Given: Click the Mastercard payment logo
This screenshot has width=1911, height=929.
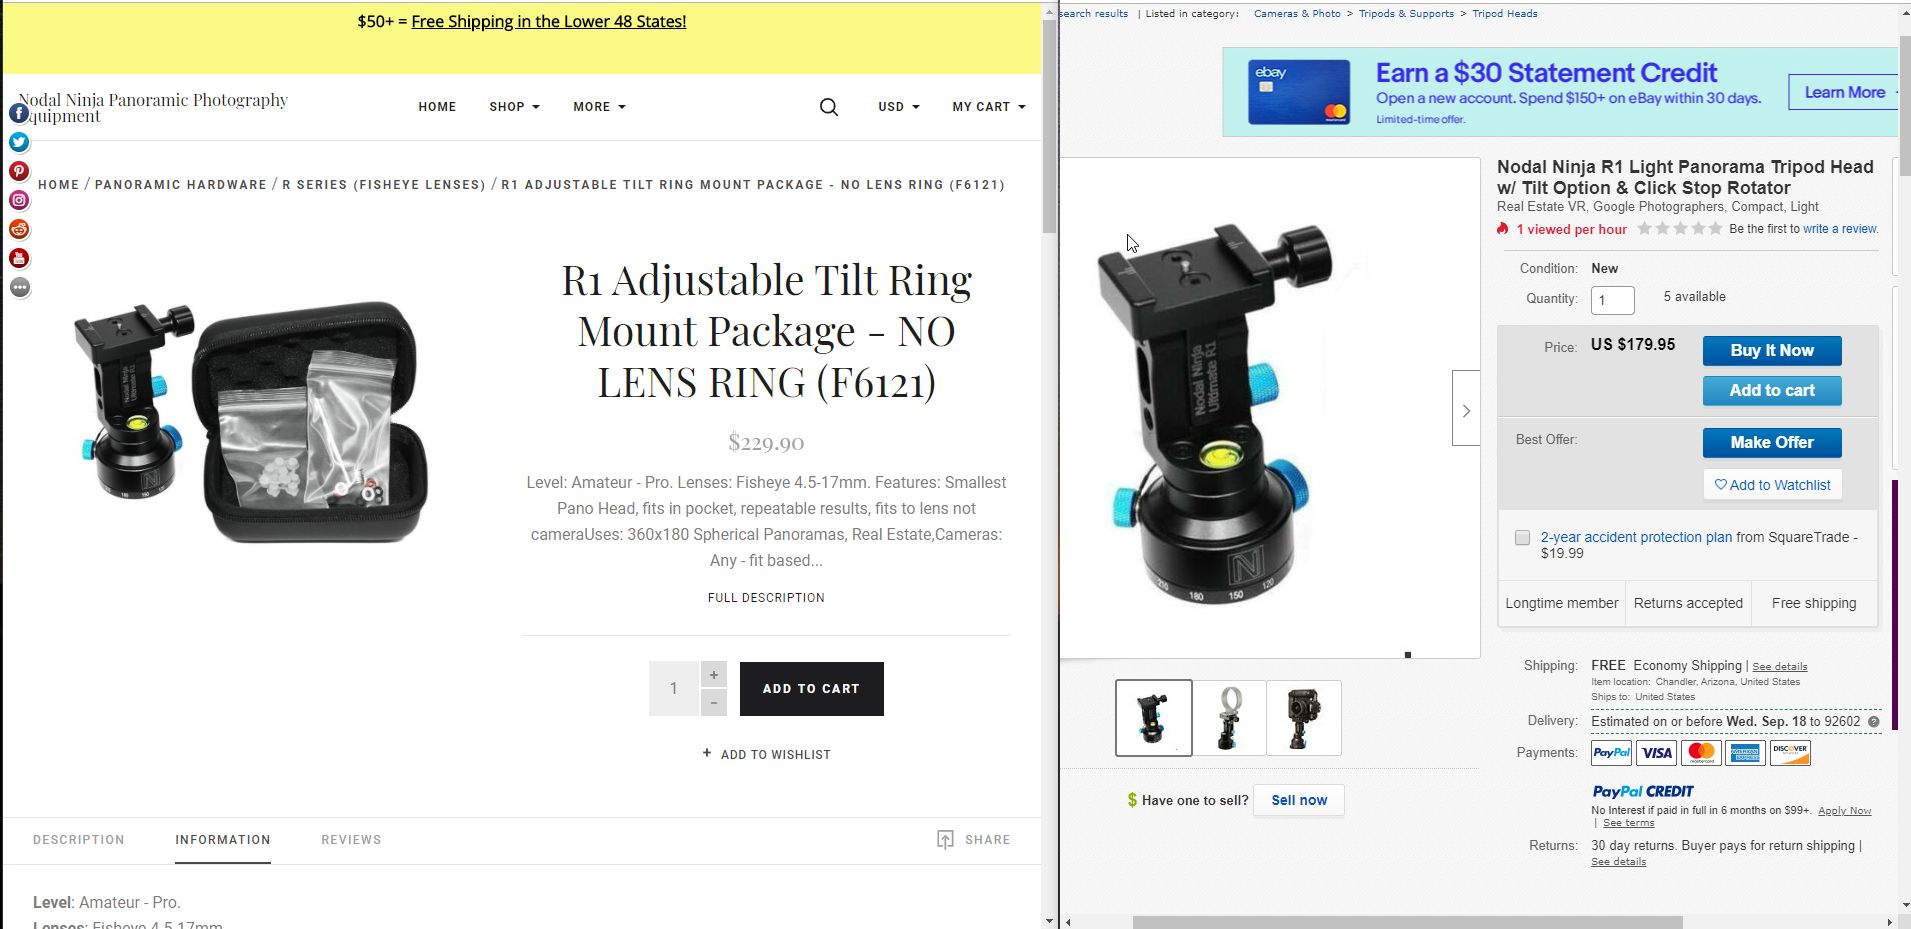Looking at the screenshot, I should 1701,752.
